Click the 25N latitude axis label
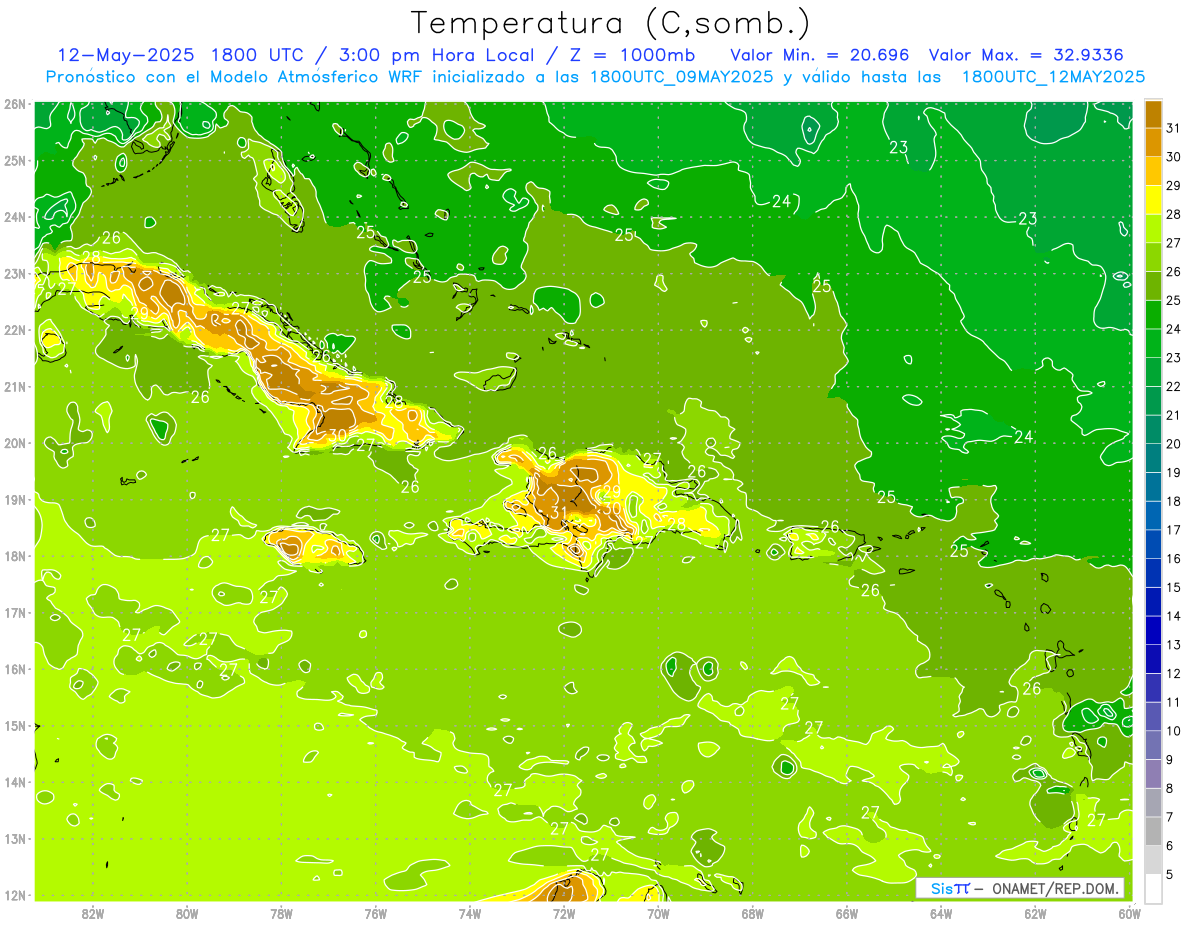Viewport: 1200px width, 927px height. 14,161
